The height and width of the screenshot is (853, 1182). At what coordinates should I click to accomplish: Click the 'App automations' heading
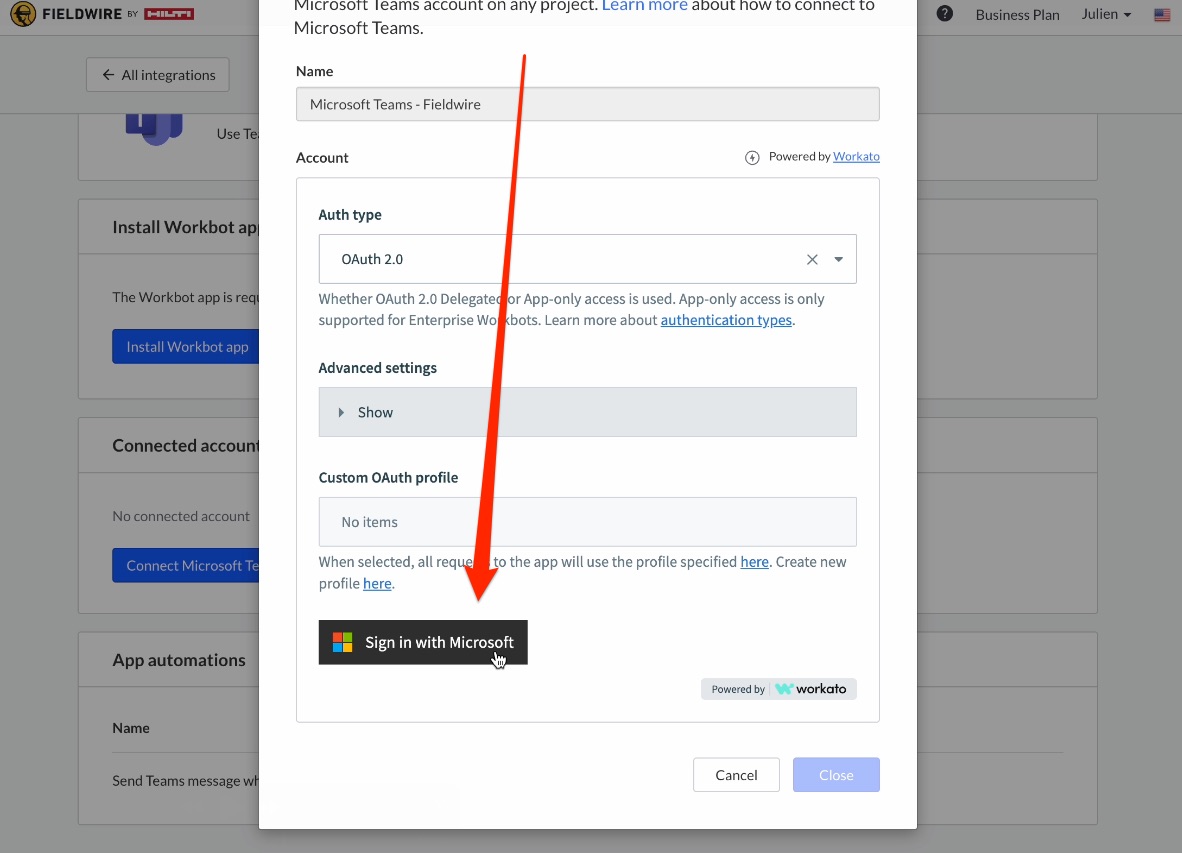click(x=179, y=660)
